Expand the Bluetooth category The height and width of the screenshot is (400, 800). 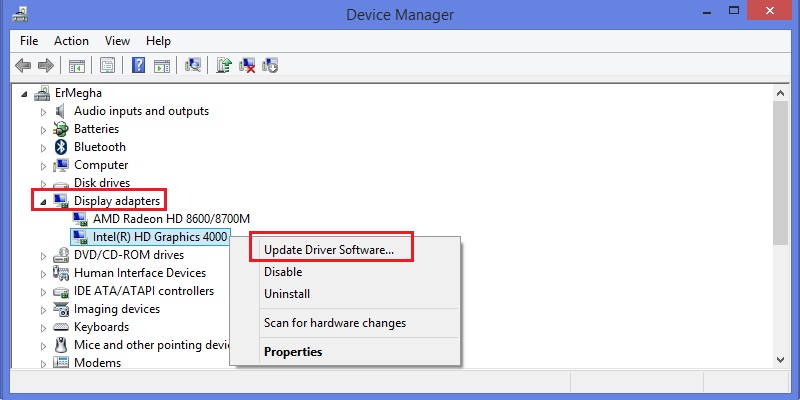coord(44,148)
